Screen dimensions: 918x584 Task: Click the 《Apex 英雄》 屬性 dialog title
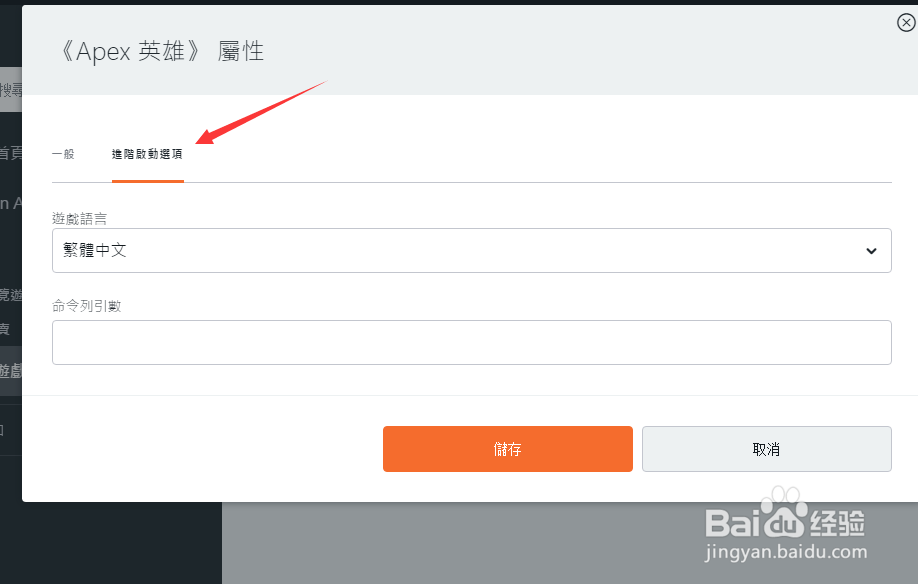coord(162,51)
